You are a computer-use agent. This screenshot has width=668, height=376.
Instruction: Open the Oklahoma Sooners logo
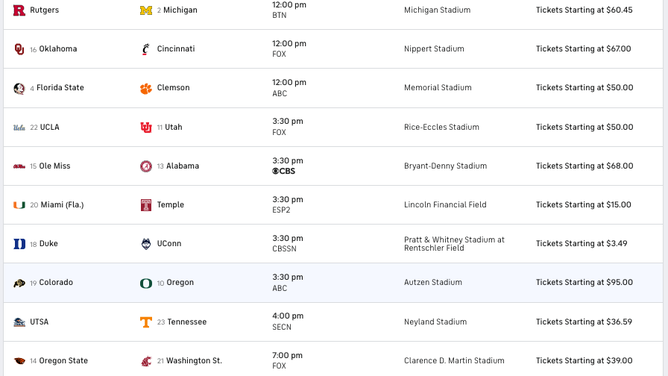coord(19,49)
